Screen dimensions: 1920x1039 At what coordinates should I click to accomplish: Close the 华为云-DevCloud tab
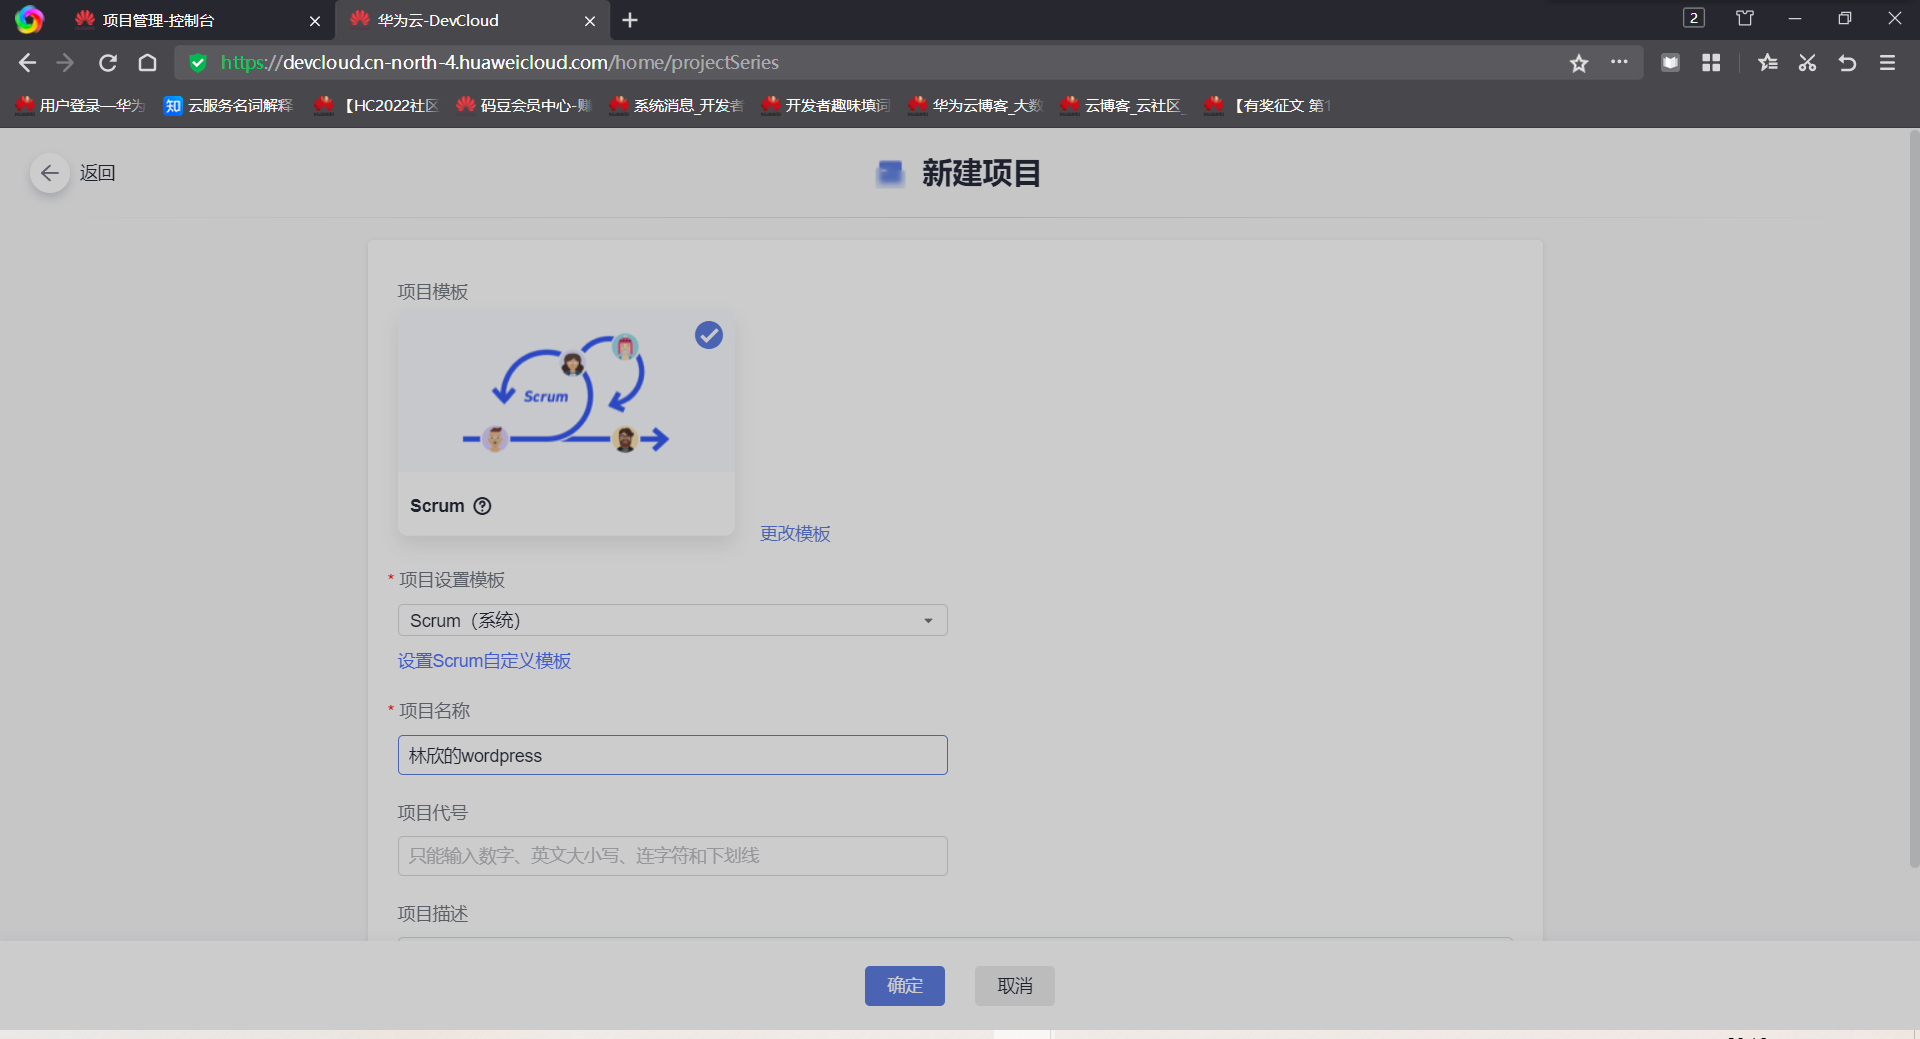point(590,21)
